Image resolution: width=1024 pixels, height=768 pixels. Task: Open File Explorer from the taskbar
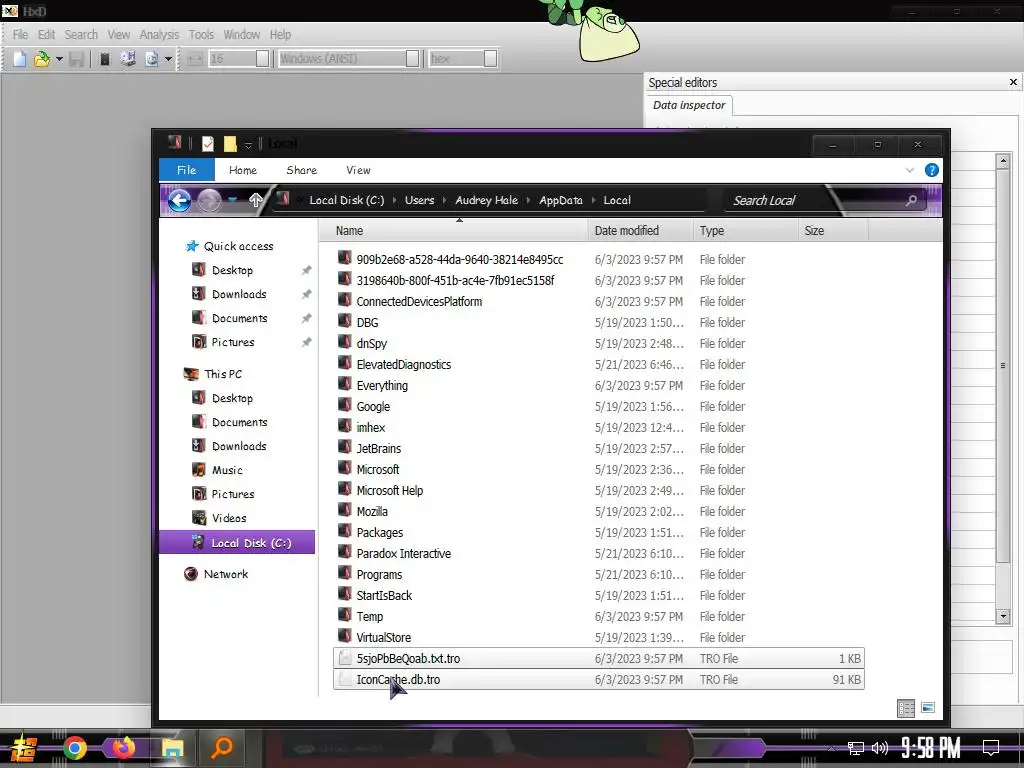coord(173,748)
